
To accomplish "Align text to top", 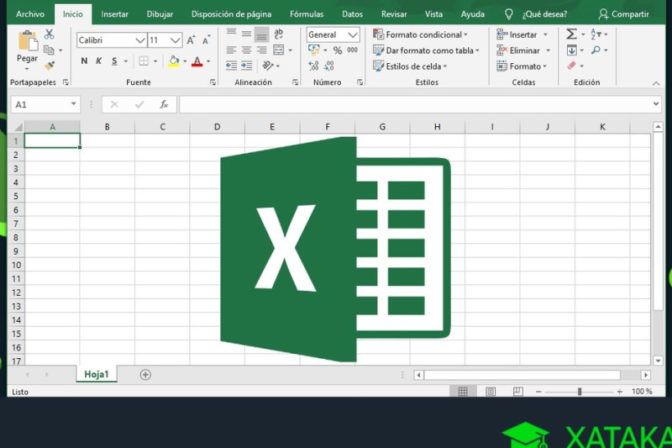I will point(231,33).
